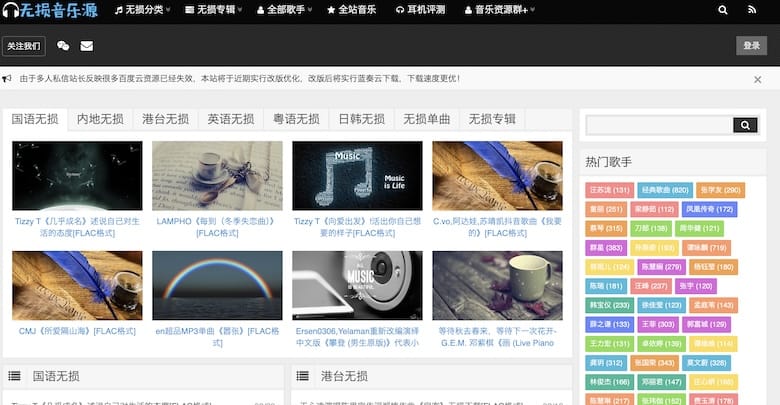780x405 pixels.
Task: Open the CMJ《所爱隔山海》[FLAC格式] link
Action: 77,331
